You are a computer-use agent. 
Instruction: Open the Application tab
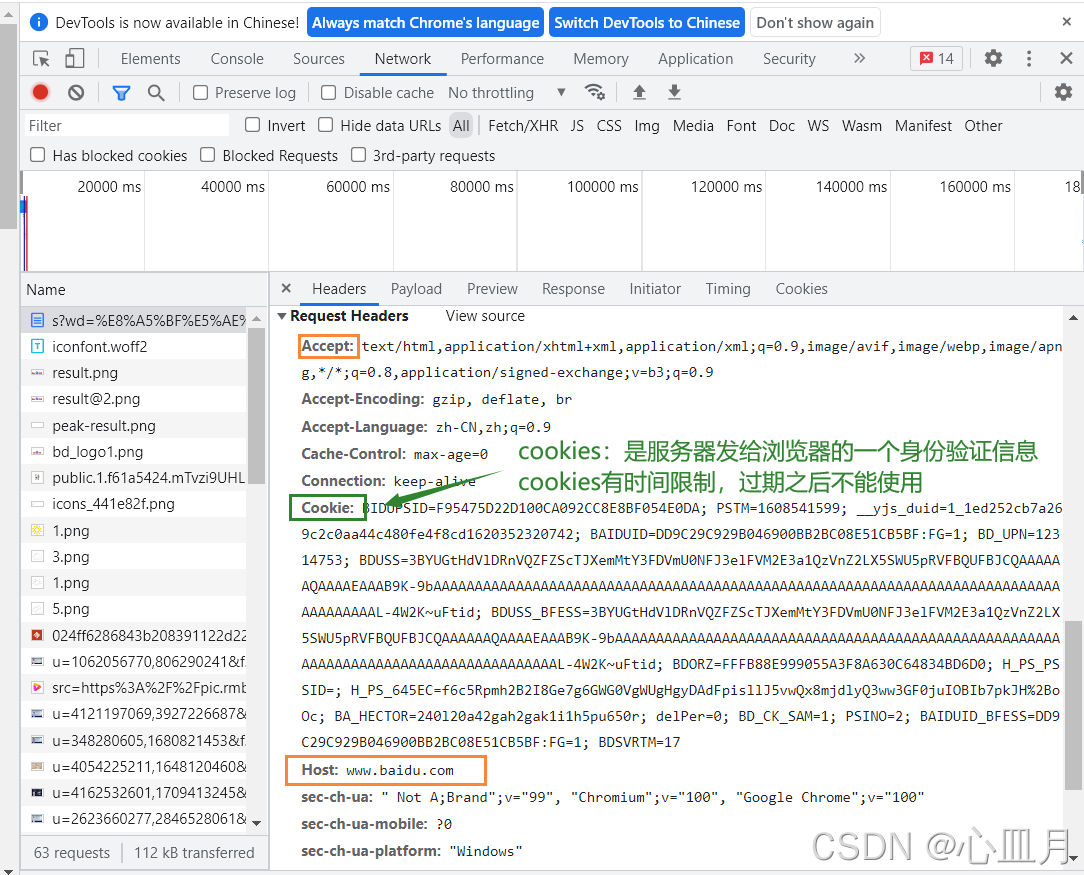[695, 59]
